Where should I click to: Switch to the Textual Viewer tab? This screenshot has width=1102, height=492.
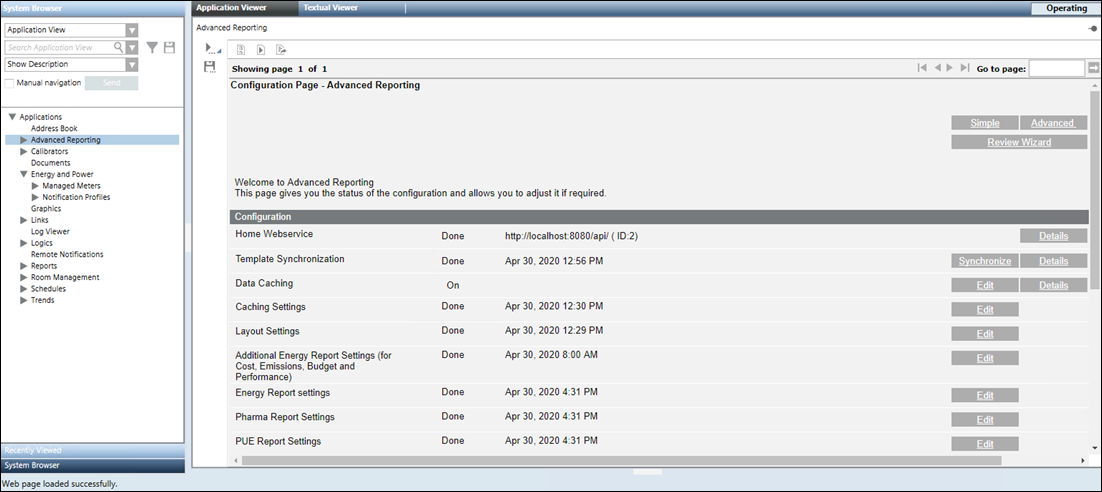coord(330,8)
